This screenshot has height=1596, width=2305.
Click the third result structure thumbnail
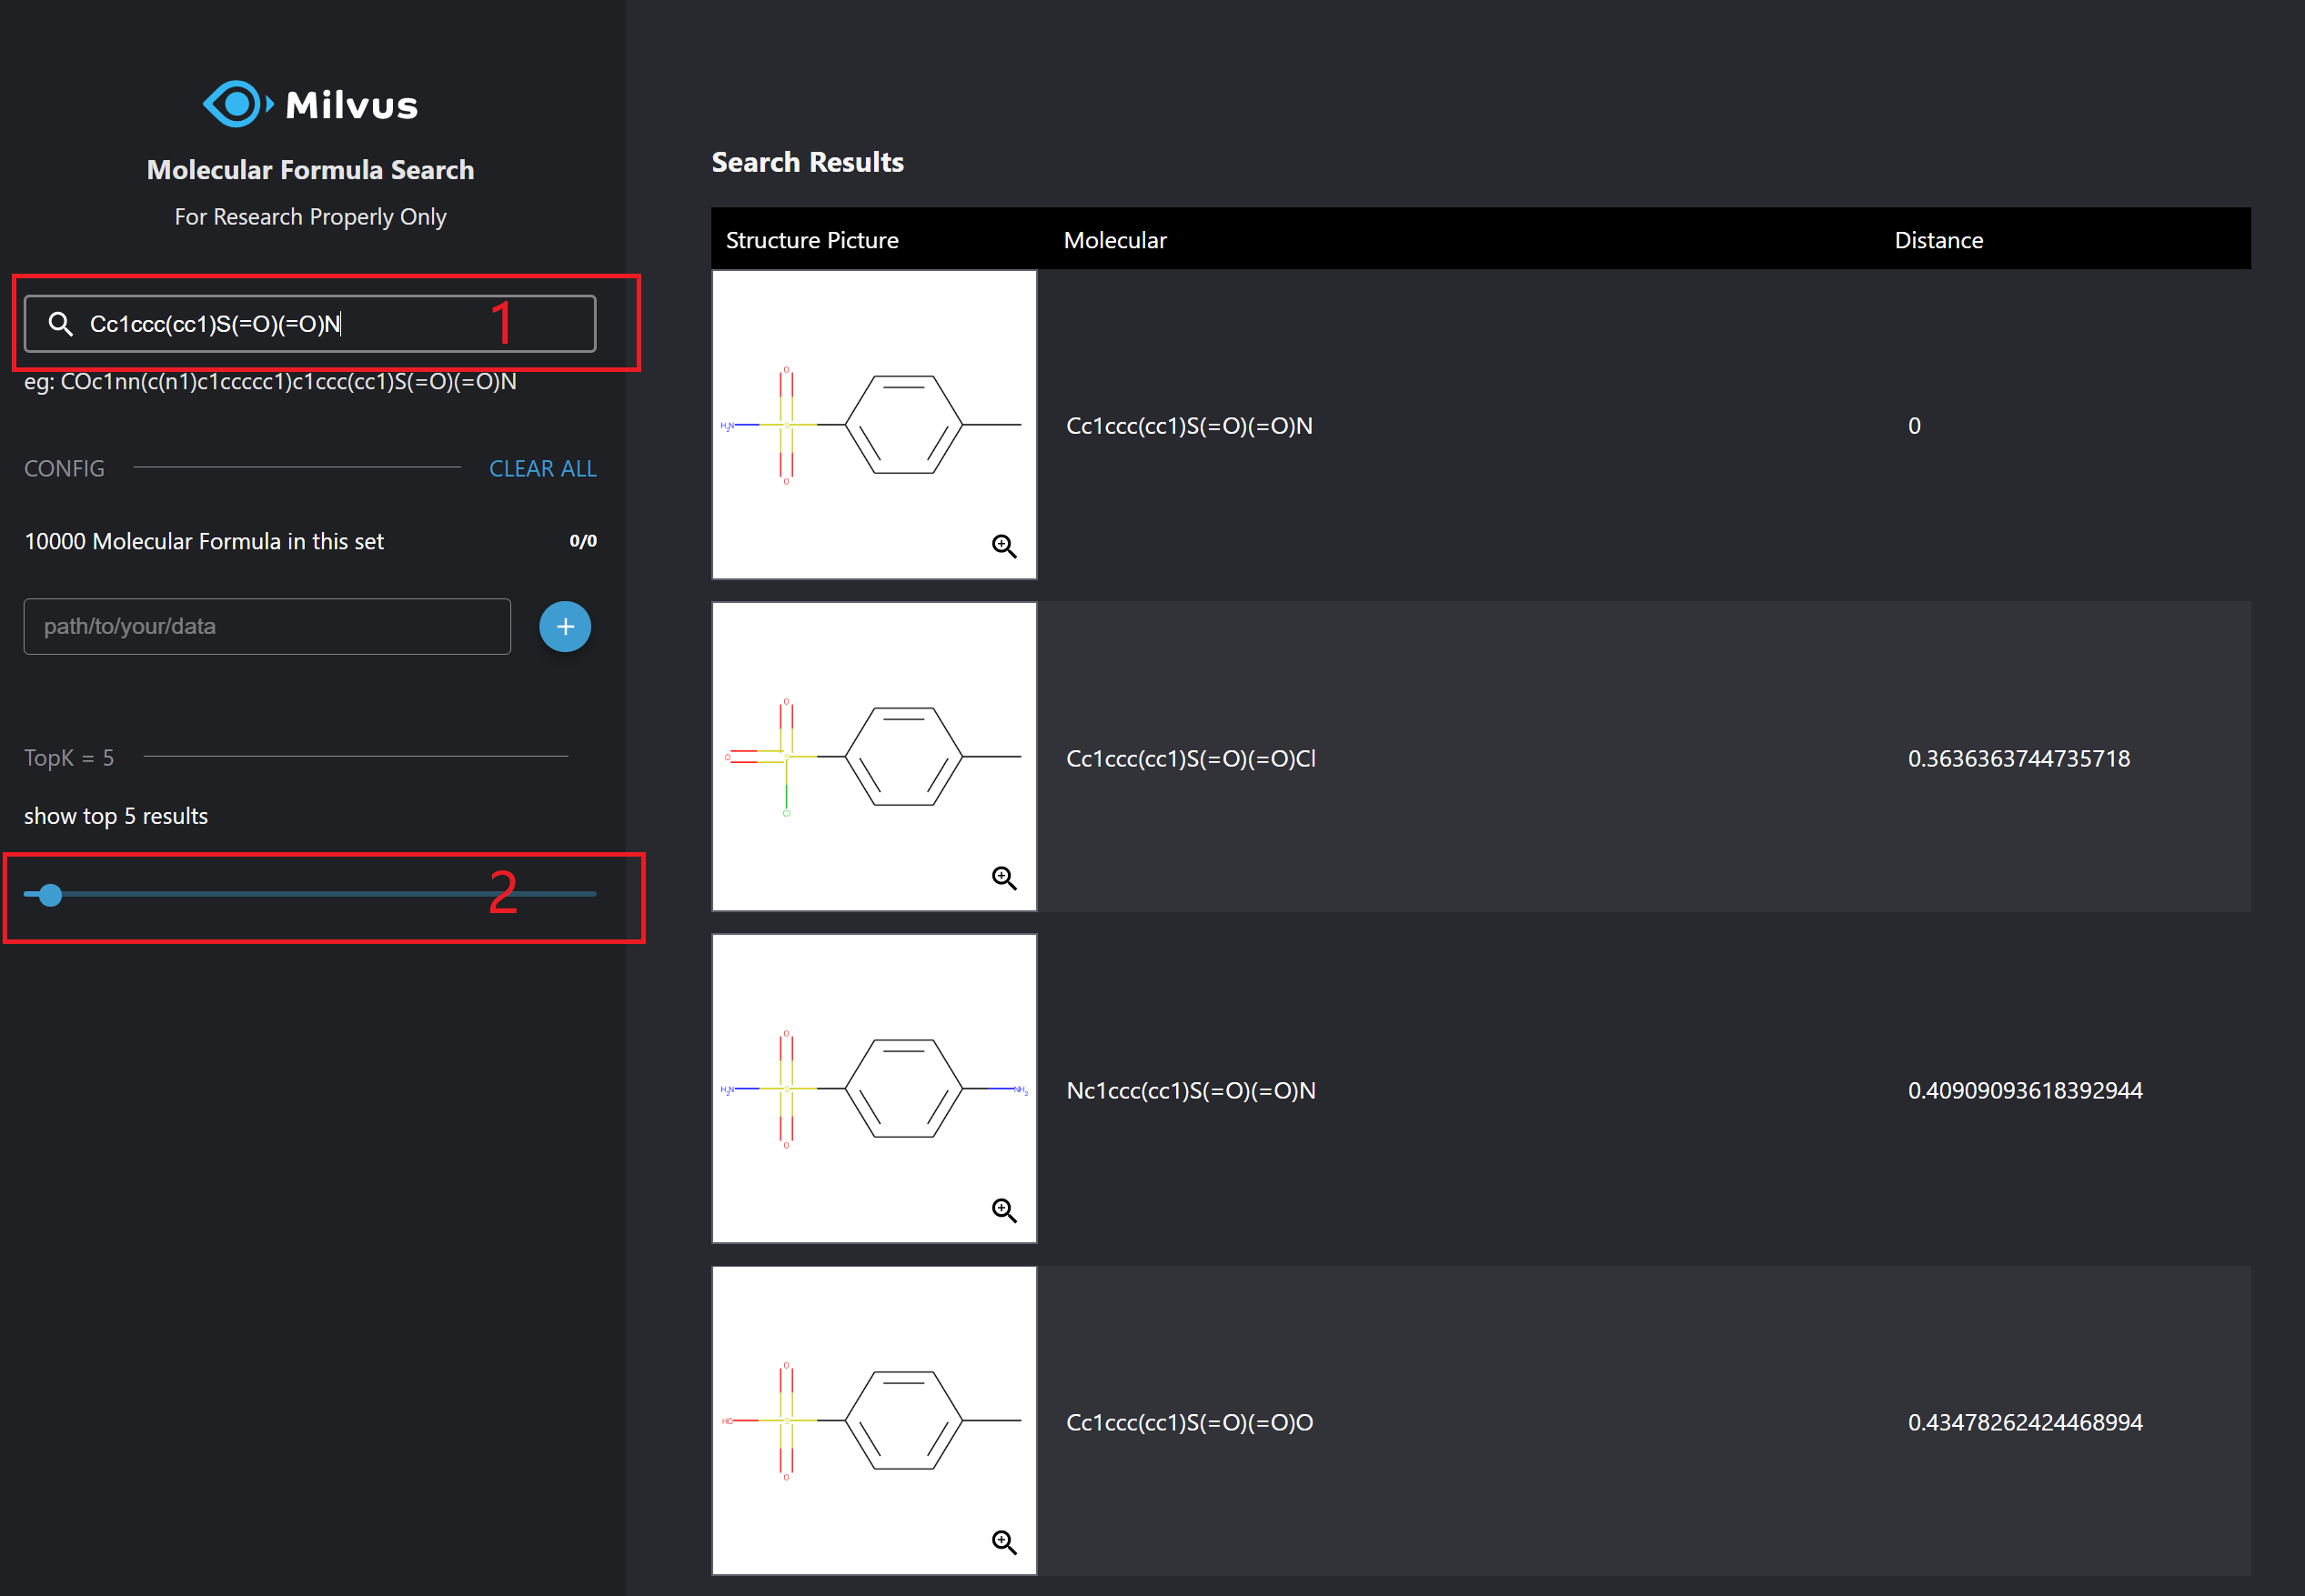[x=873, y=1089]
